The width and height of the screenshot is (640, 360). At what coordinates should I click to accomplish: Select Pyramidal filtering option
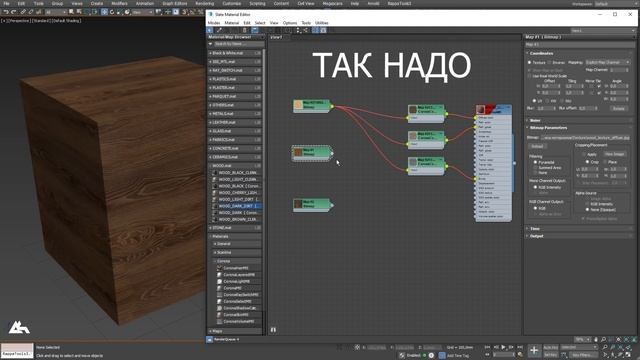pos(535,162)
